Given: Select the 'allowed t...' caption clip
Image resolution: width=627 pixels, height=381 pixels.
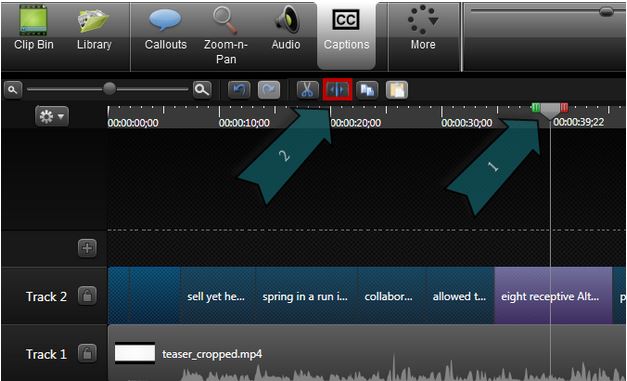Looking at the screenshot, I should point(461,296).
